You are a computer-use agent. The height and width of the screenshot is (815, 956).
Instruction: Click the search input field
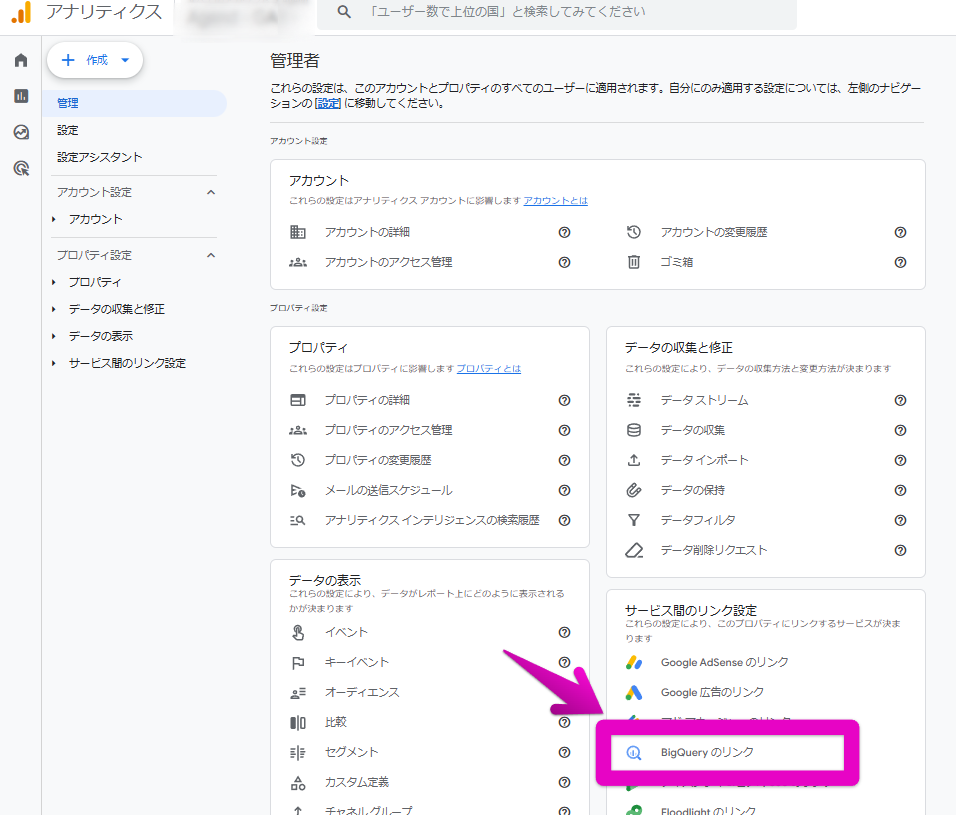click(x=557, y=13)
